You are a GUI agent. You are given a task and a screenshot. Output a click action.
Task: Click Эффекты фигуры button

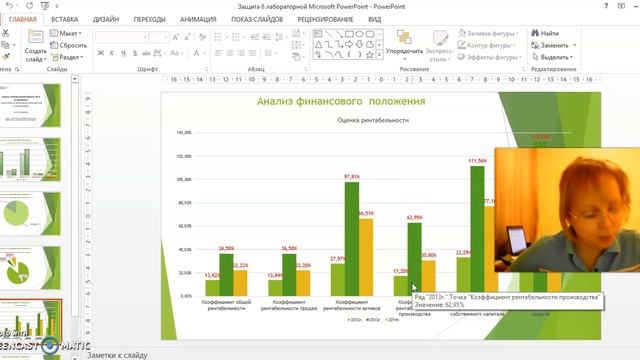(490, 57)
